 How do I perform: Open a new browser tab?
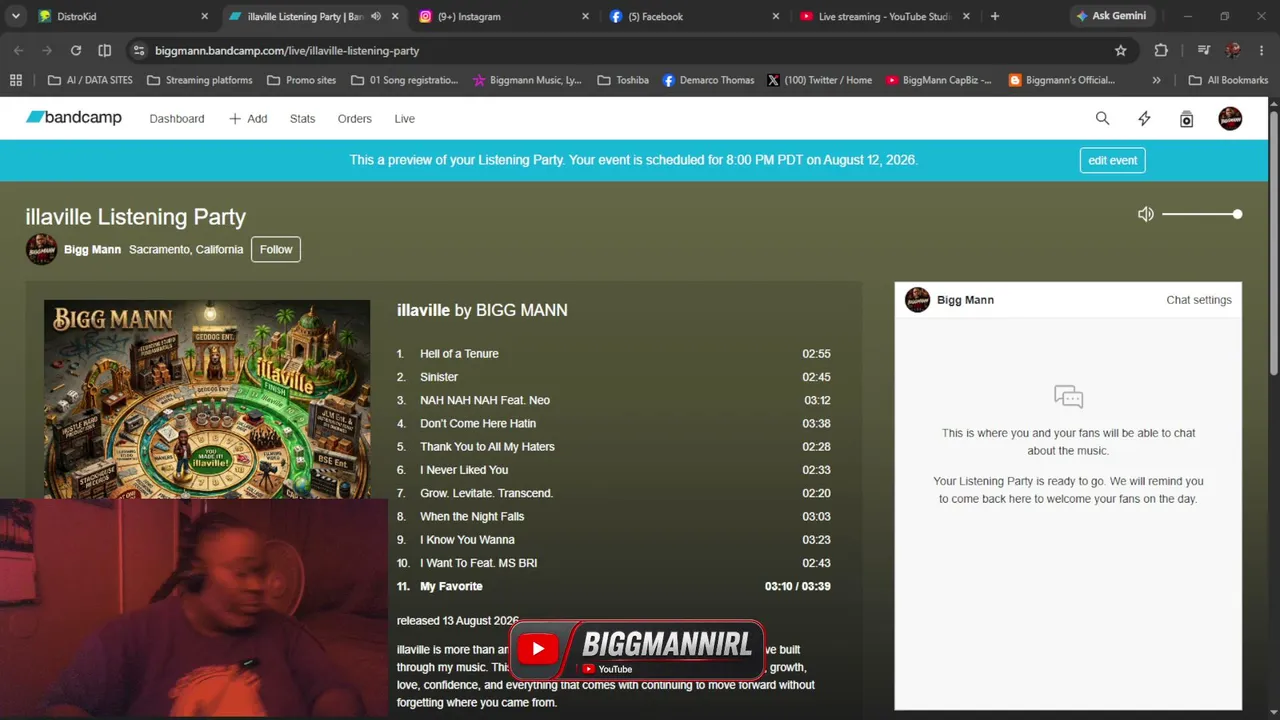(994, 16)
